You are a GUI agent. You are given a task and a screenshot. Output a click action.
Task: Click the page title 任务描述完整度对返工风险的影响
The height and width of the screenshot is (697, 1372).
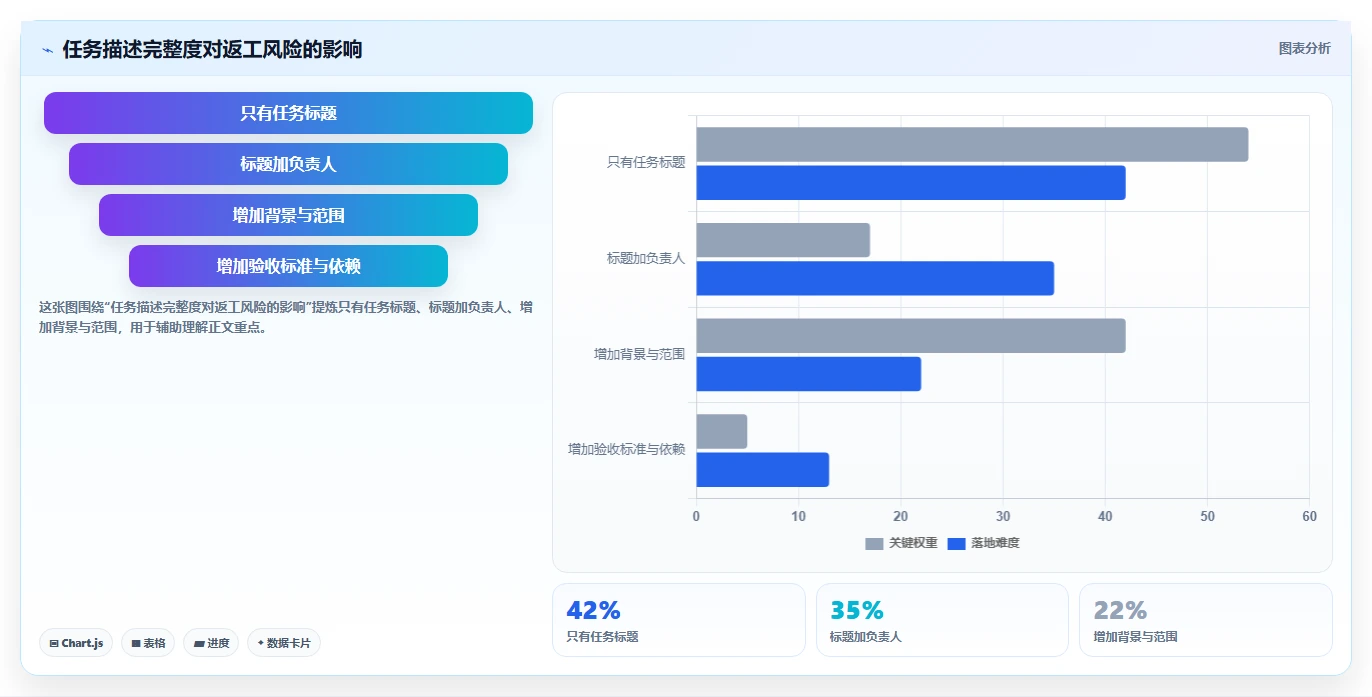[x=212, y=49]
